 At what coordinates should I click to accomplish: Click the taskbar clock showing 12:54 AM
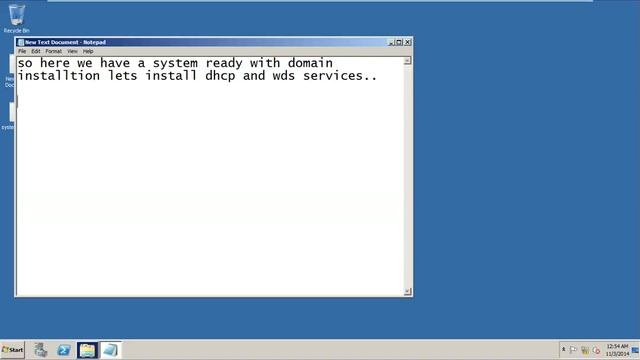(617, 350)
